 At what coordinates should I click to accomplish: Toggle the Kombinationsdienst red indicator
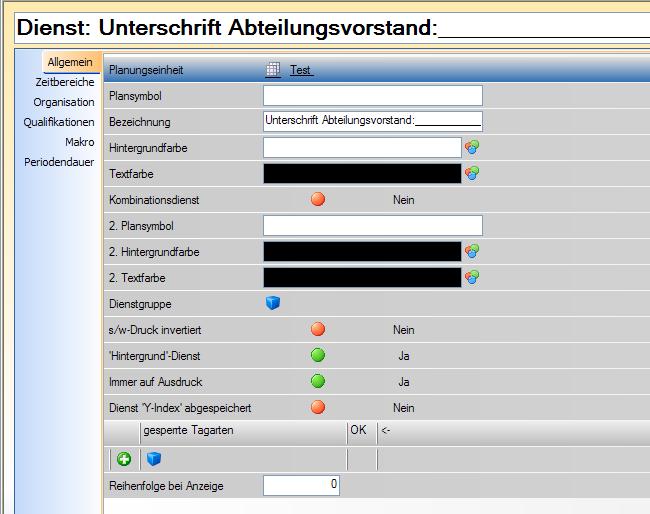click(x=318, y=199)
